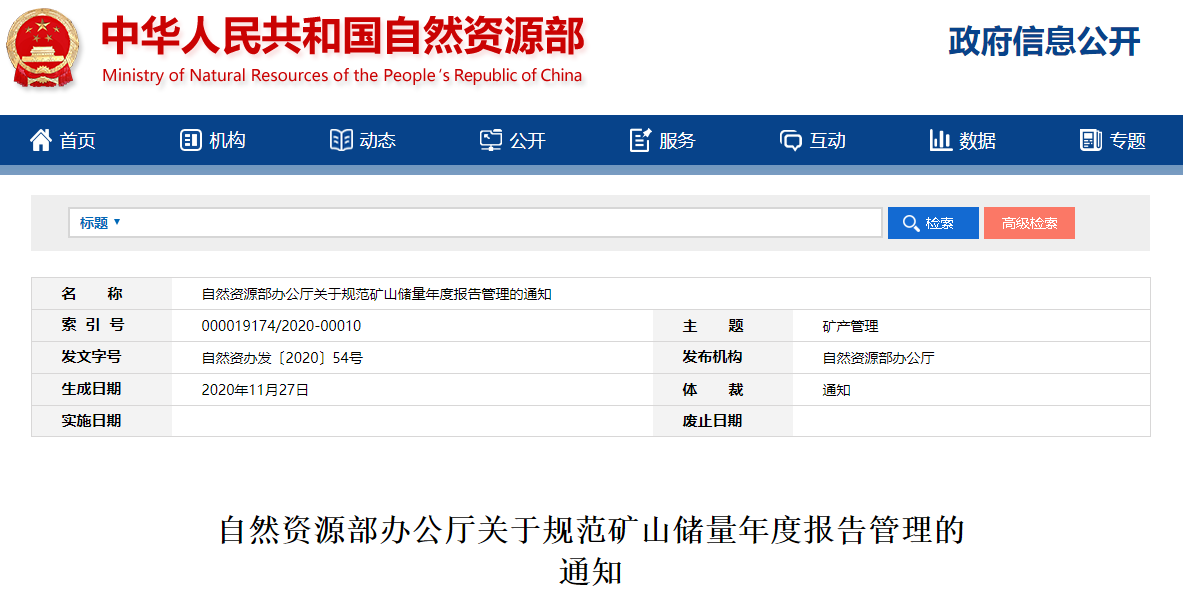1183x606 pixels.
Task: Click the 公开 monitor icon
Action: coord(491,141)
